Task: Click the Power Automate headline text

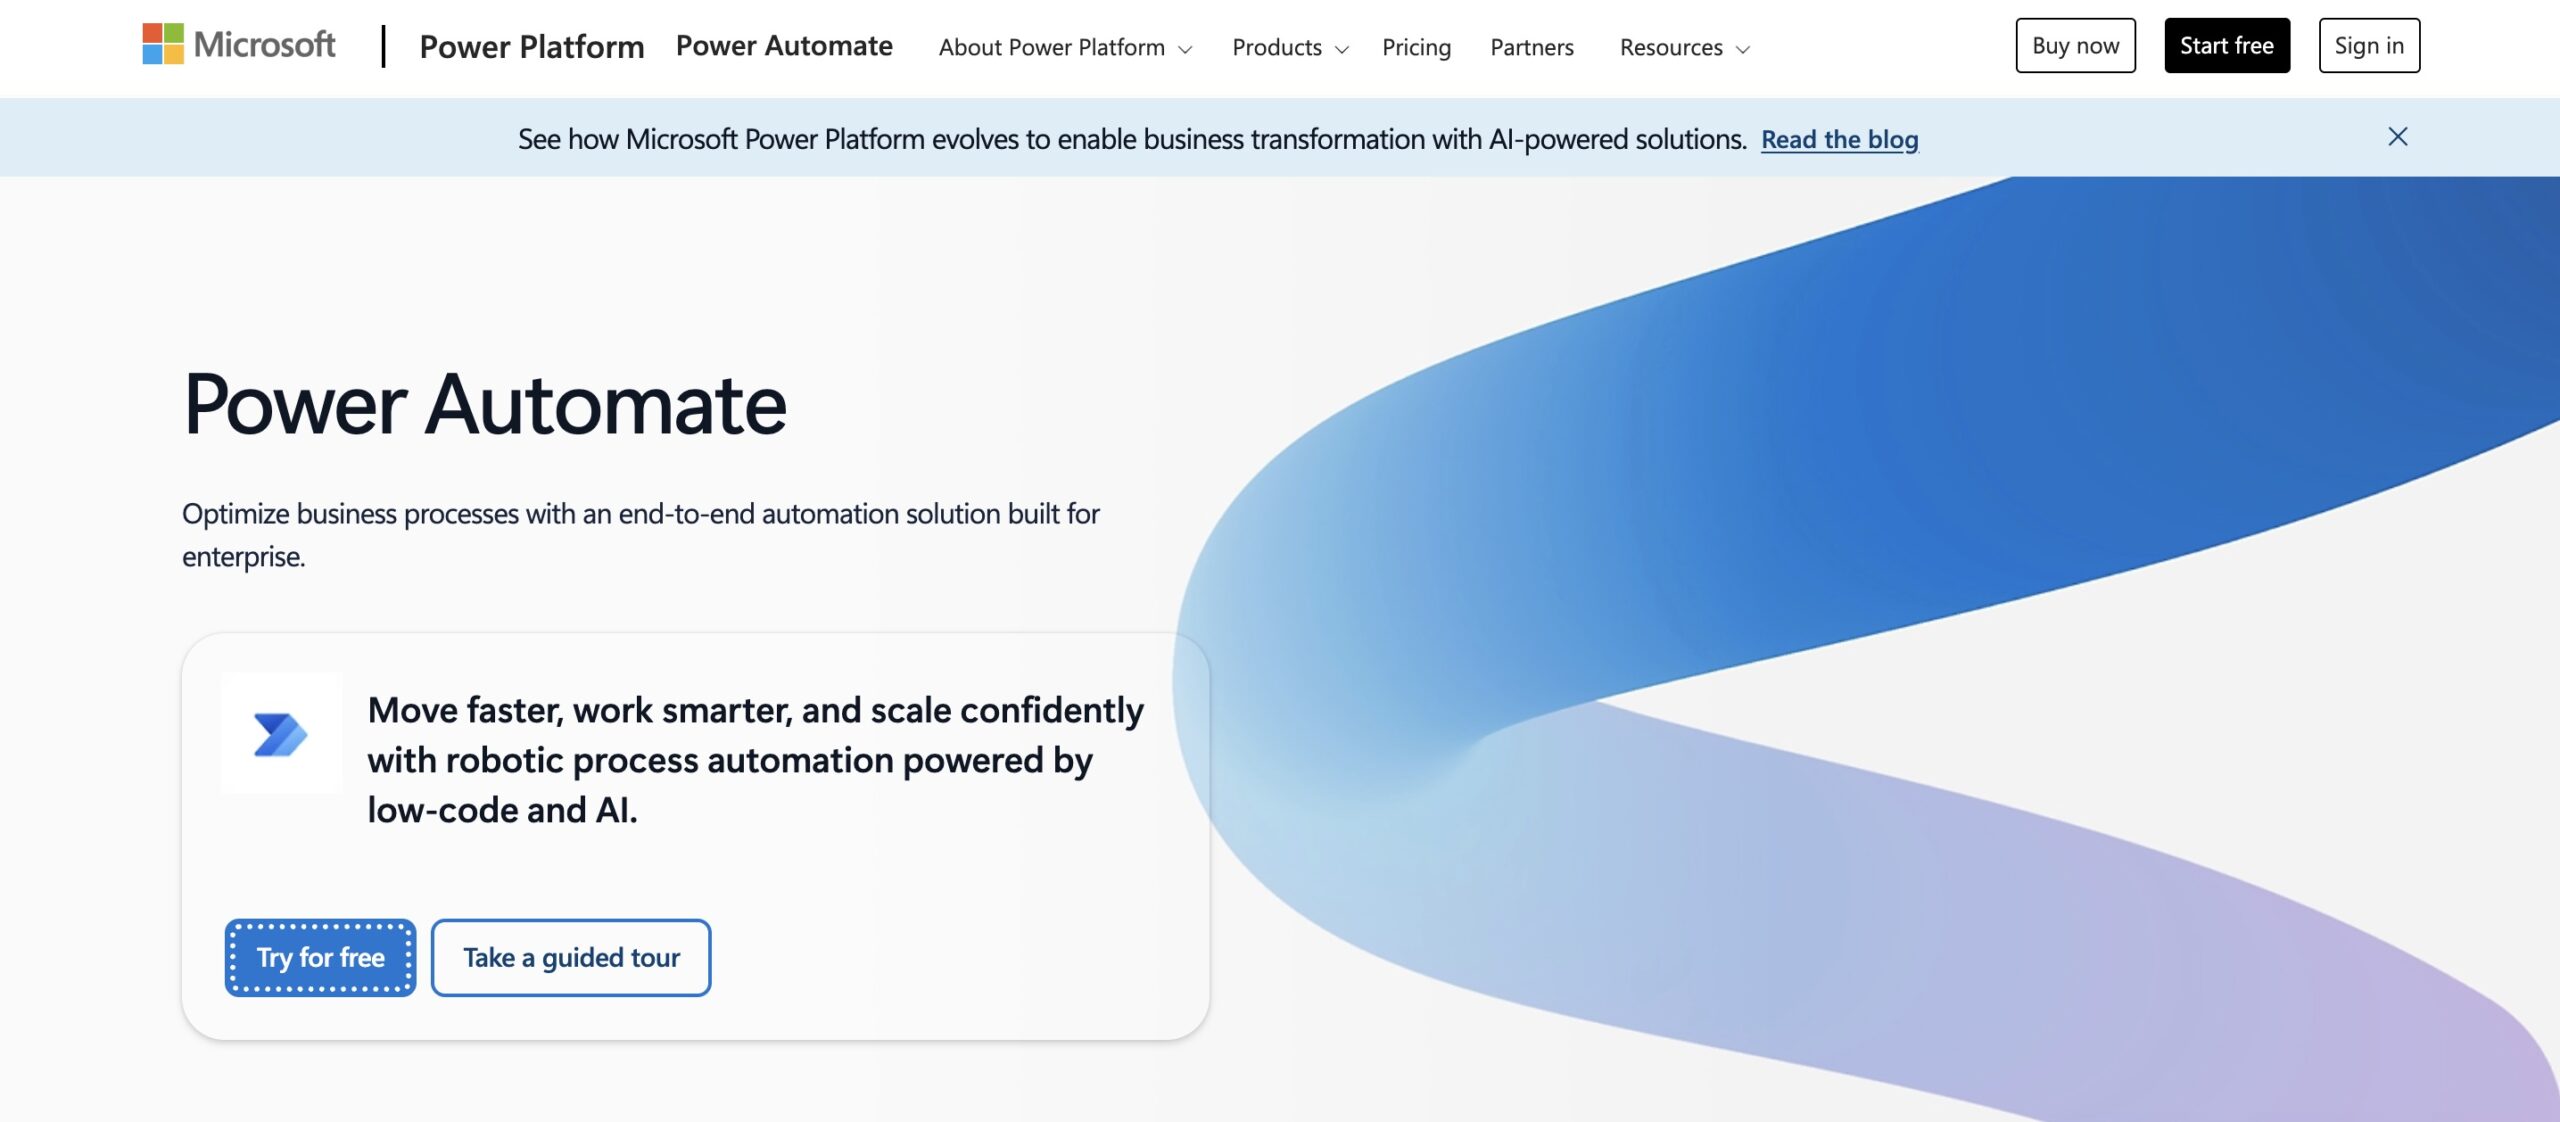Action: coord(485,404)
